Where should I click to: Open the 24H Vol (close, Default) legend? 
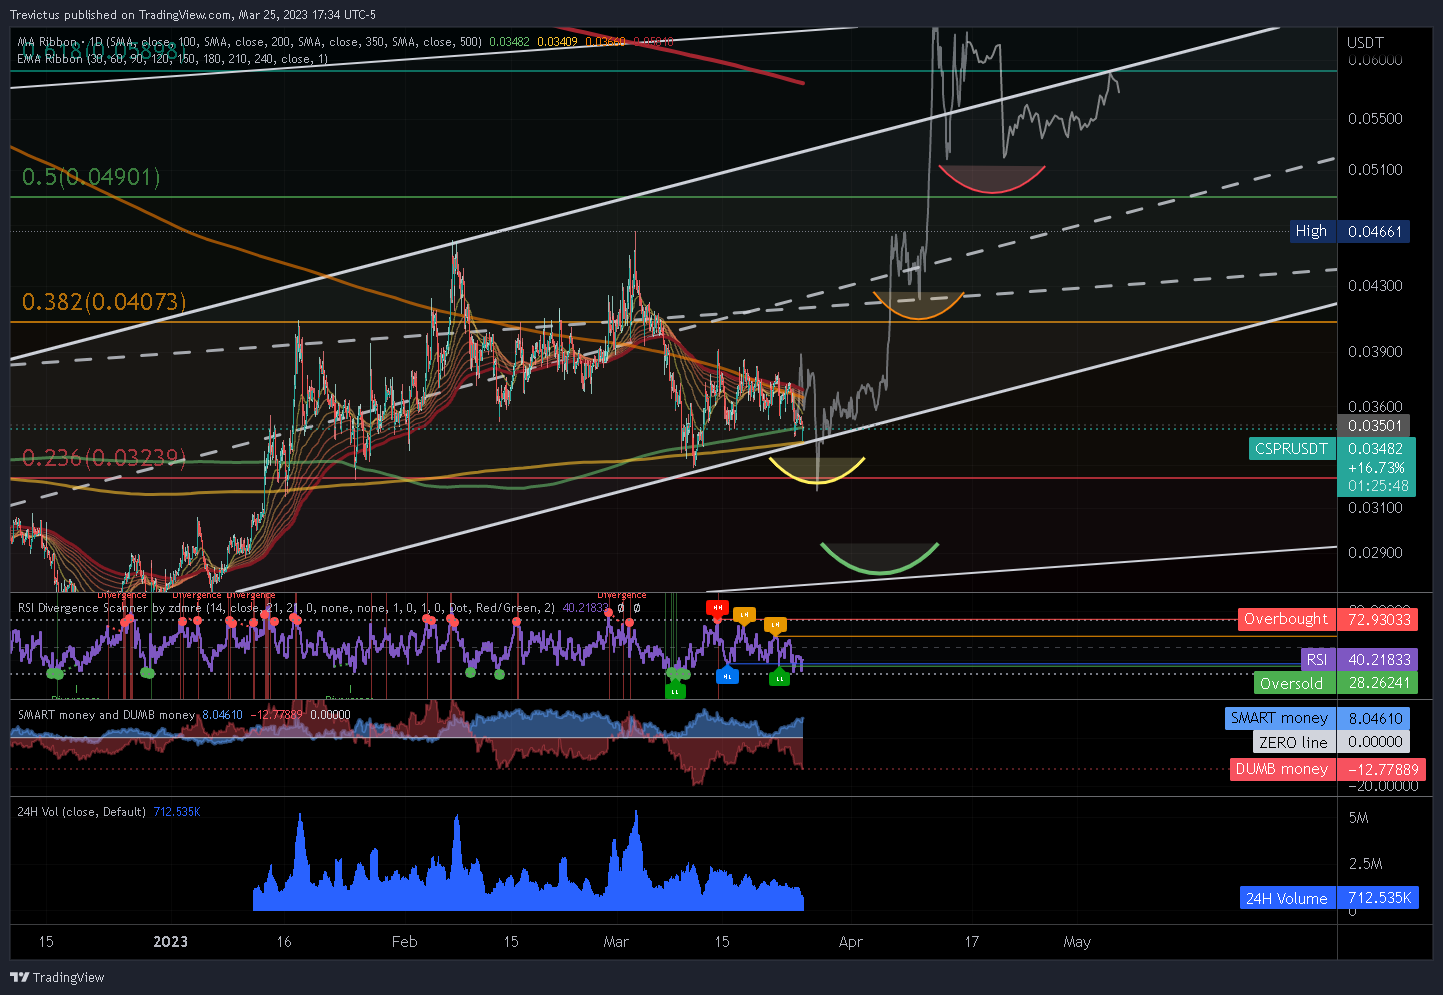point(81,811)
